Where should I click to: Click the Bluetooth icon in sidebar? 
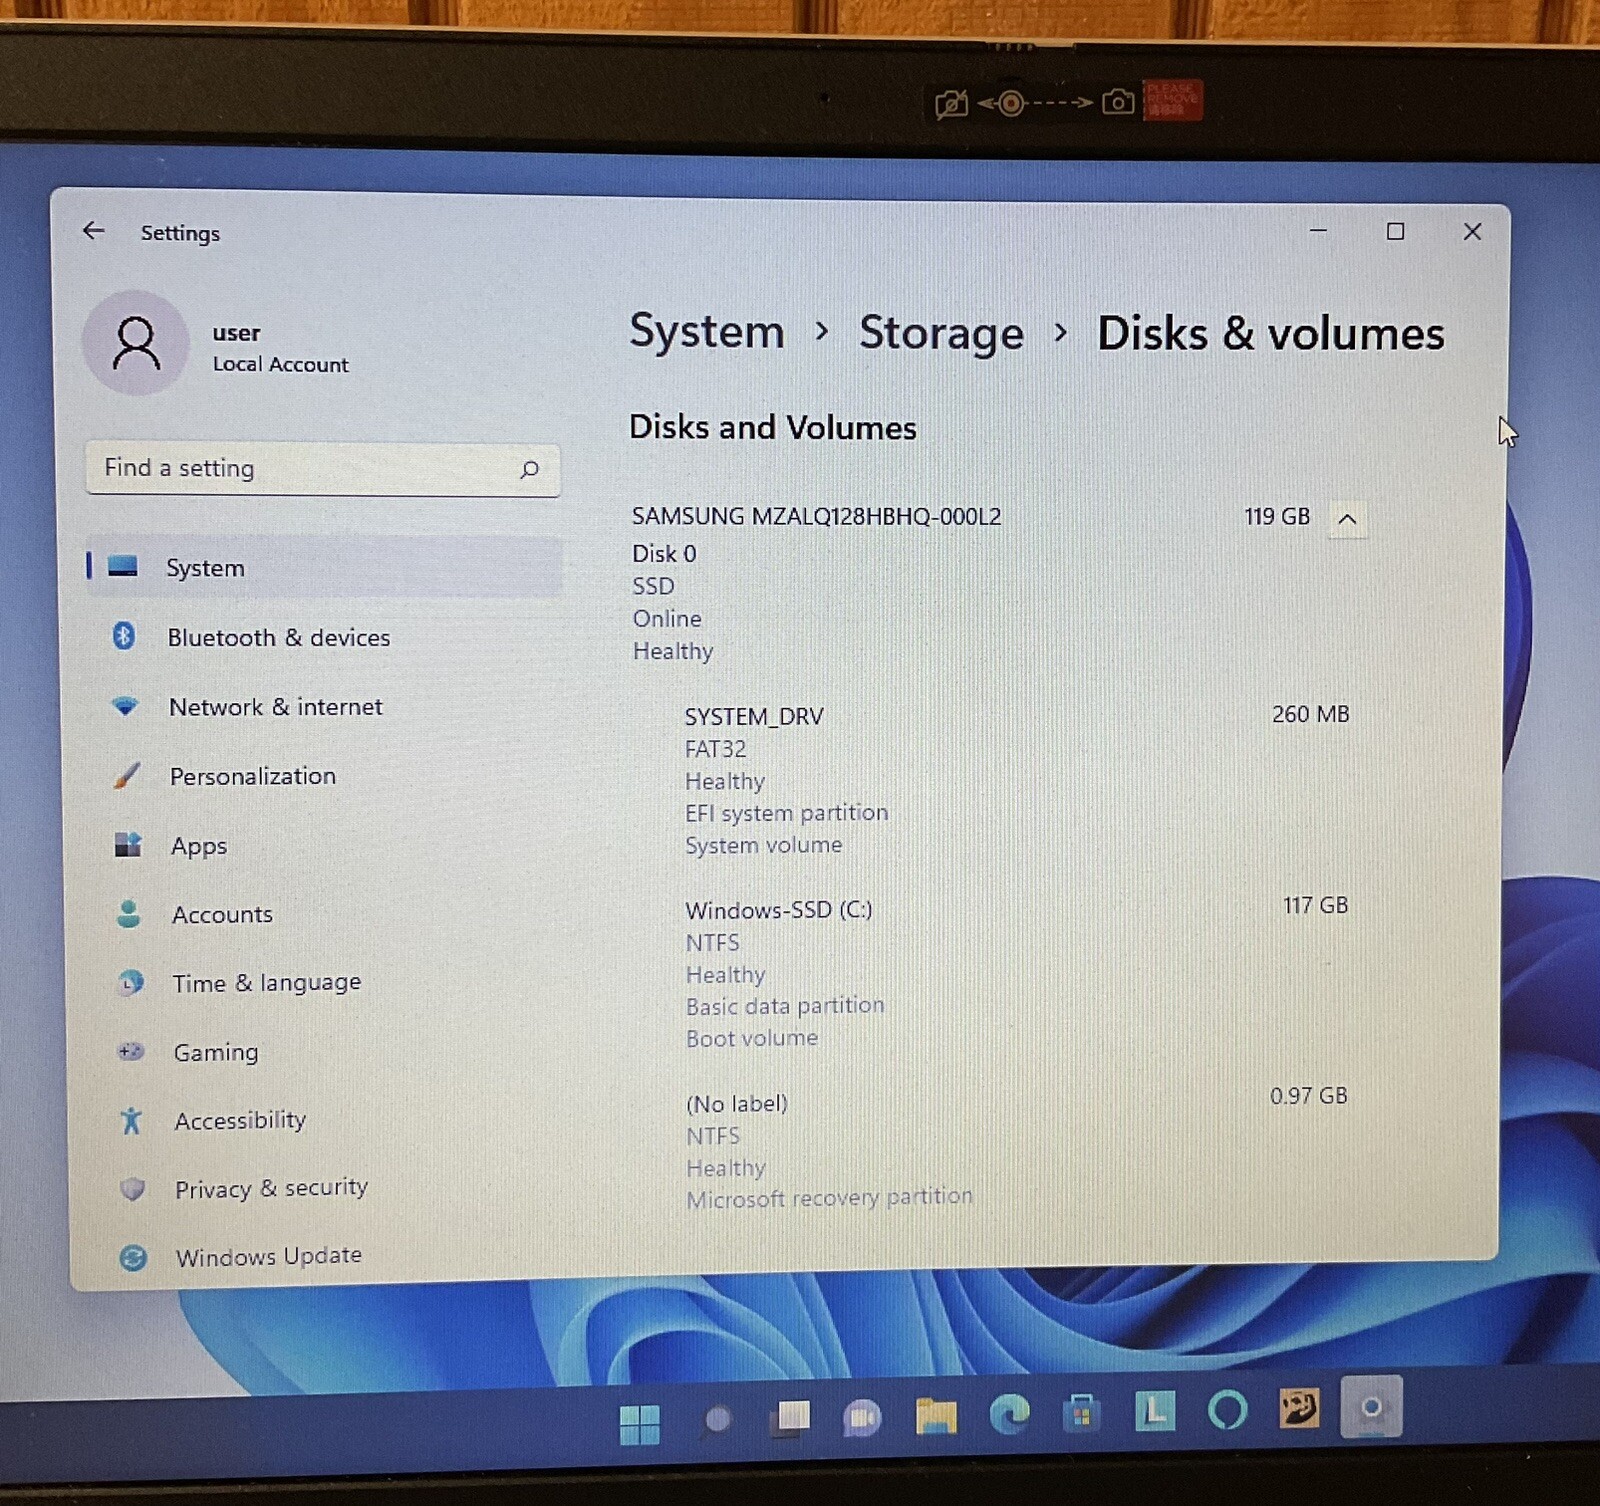[124, 635]
